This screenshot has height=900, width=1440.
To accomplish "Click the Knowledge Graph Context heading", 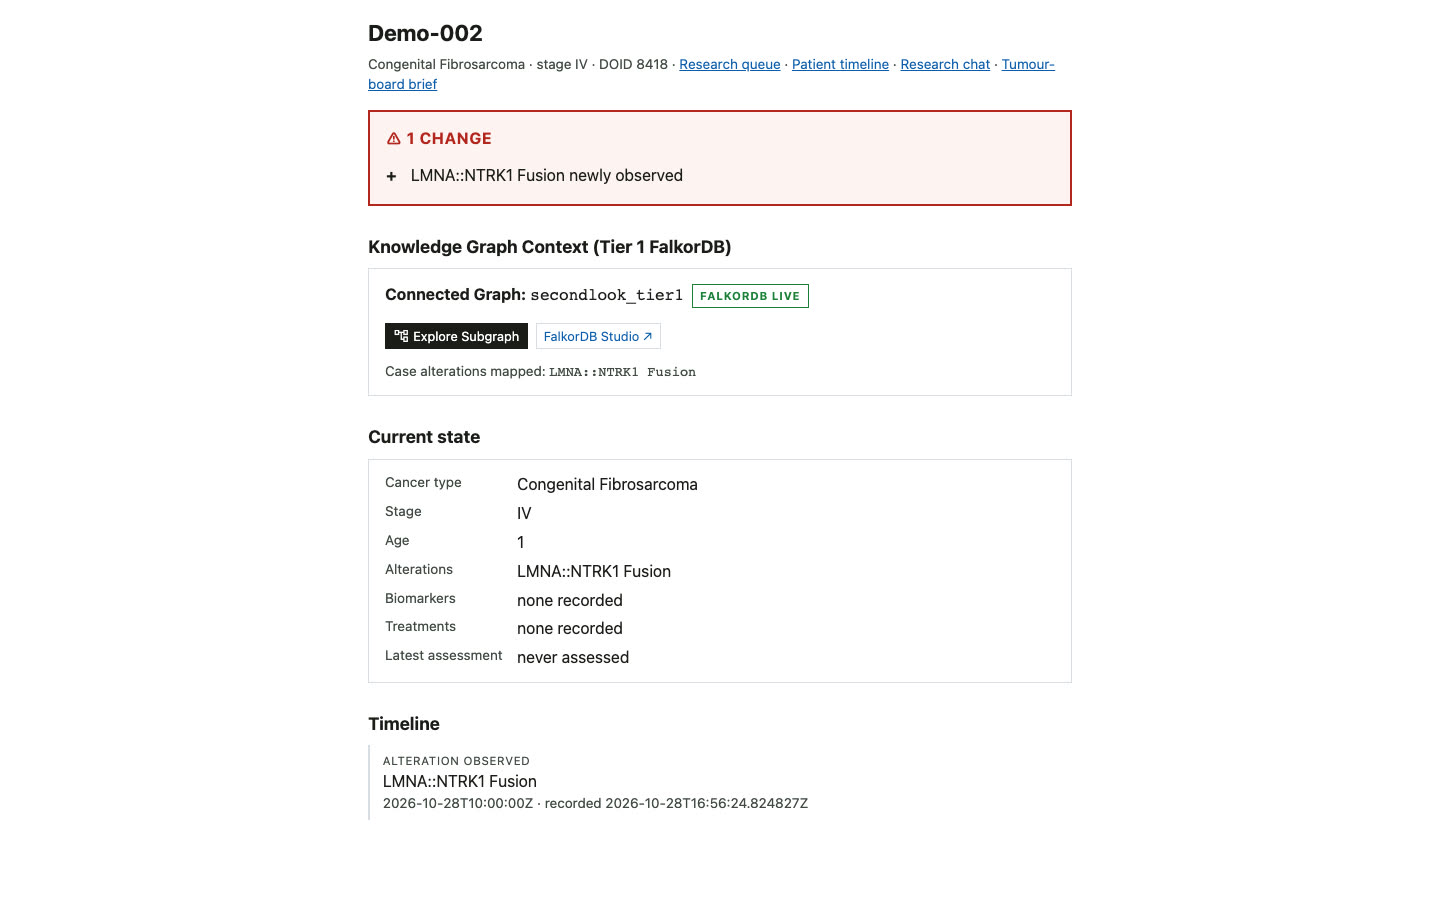I will (x=549, y=247).
